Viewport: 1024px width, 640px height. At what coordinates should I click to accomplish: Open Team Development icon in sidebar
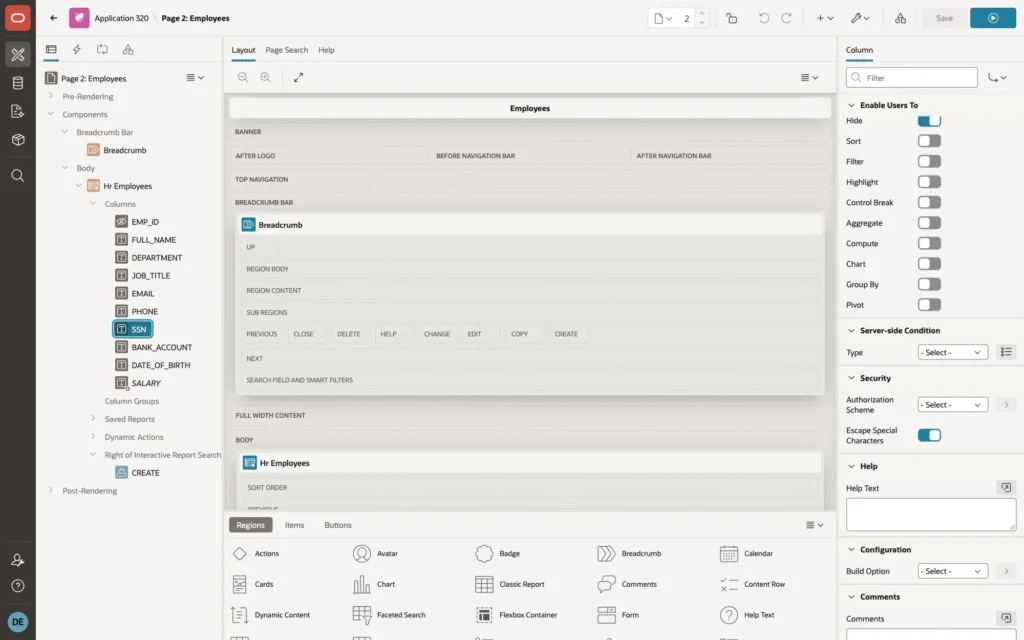(x=18, y=112)
